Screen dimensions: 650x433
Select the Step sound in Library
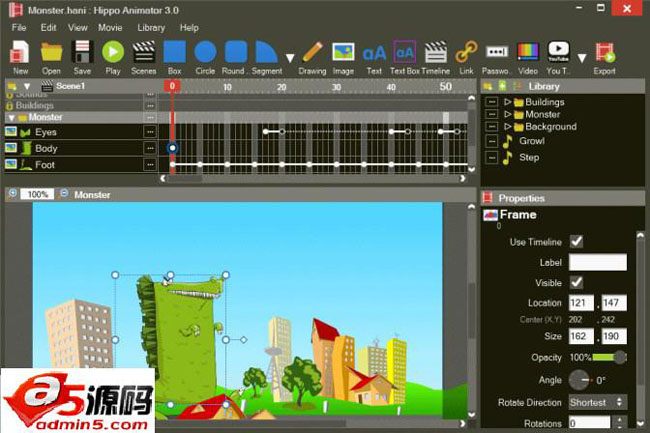[529, 157]
